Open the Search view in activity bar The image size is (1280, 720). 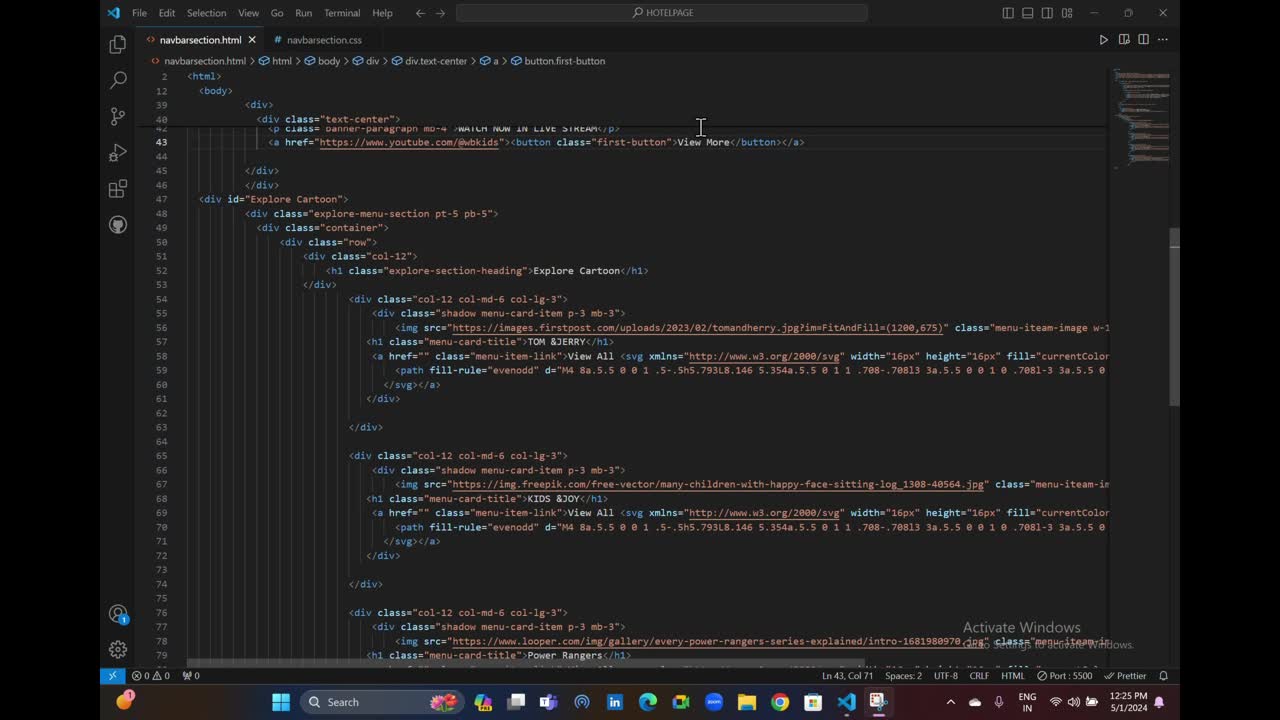pos(118,81)
